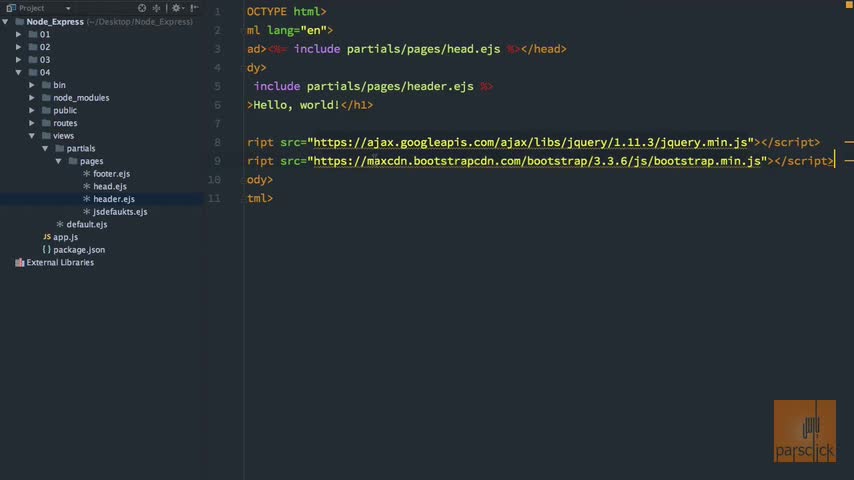Screen dimensions: 854x480
Task: Select the 04 folder icon
Action: click(33, 72)
